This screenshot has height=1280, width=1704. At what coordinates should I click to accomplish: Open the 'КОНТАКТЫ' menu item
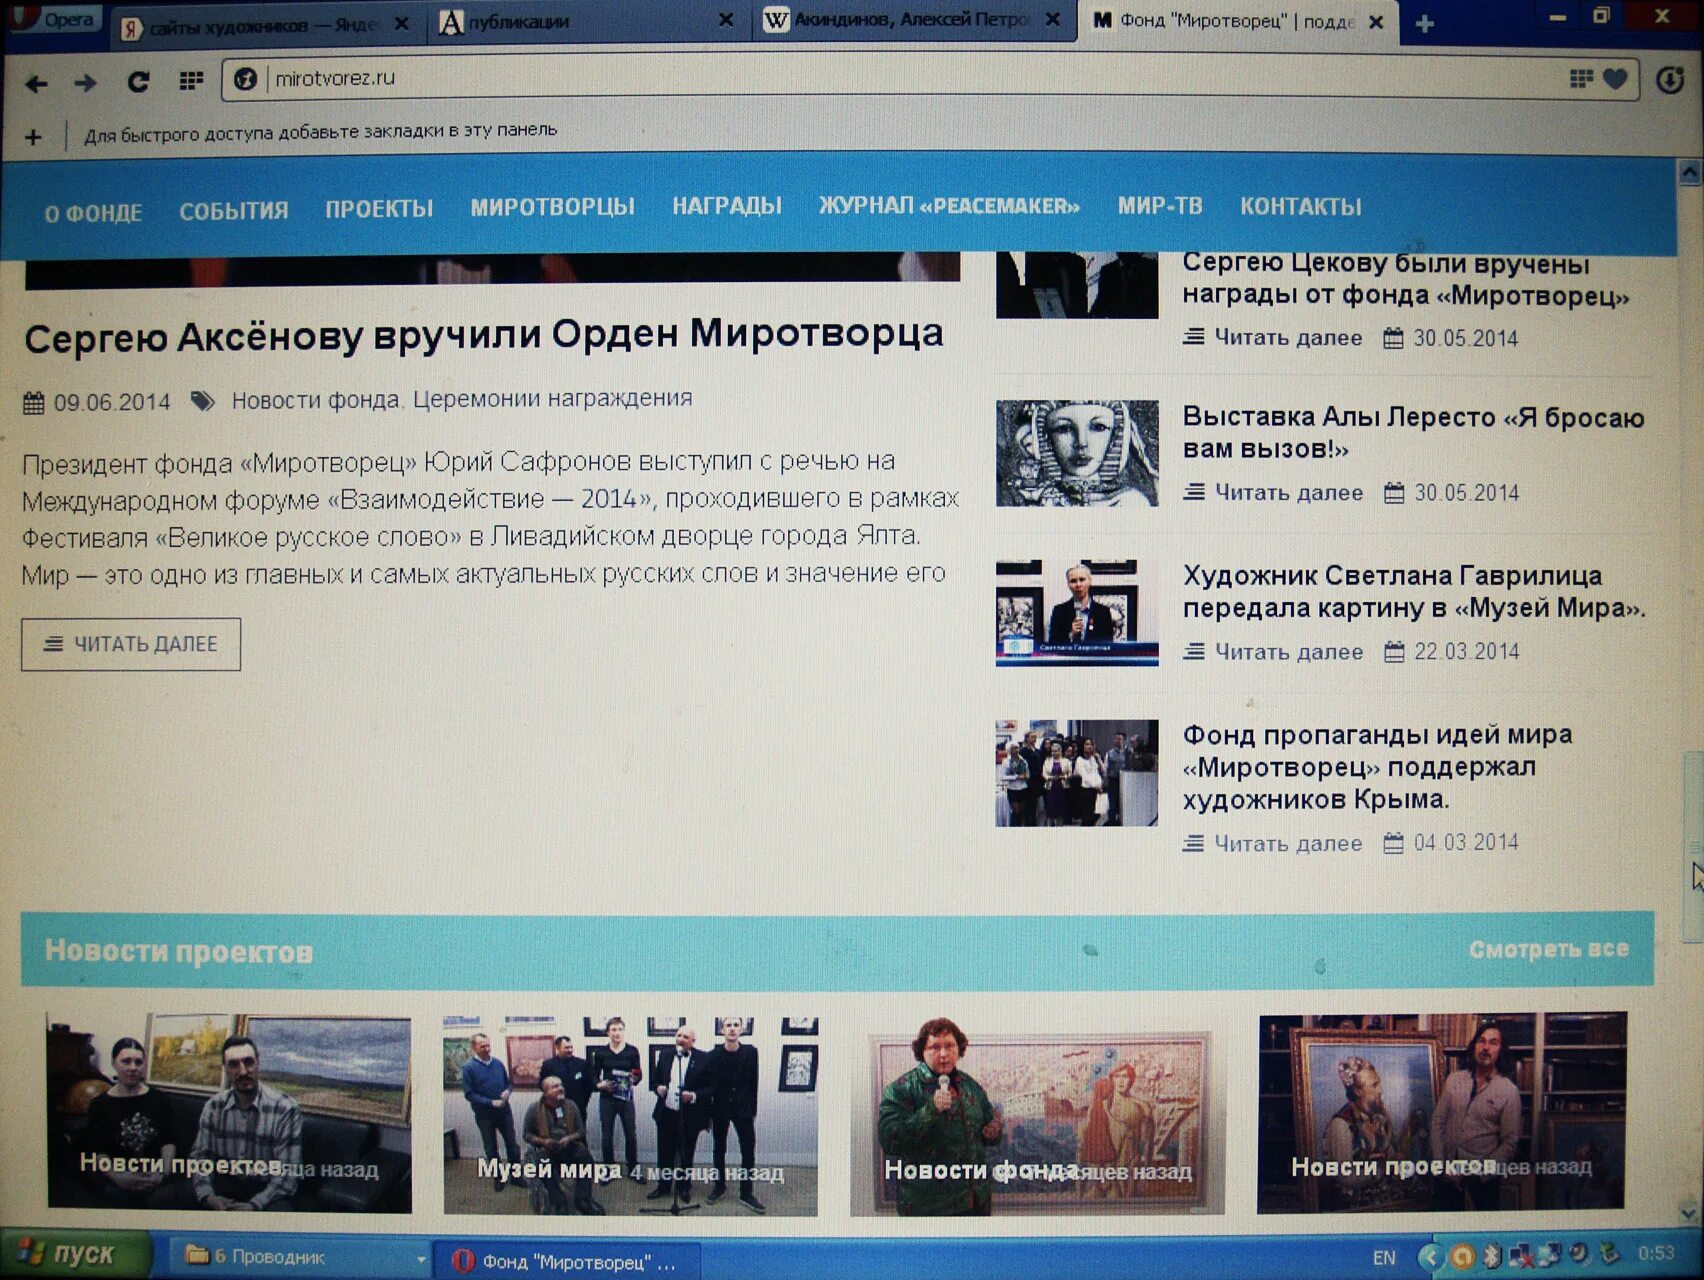click(1301, 207)
